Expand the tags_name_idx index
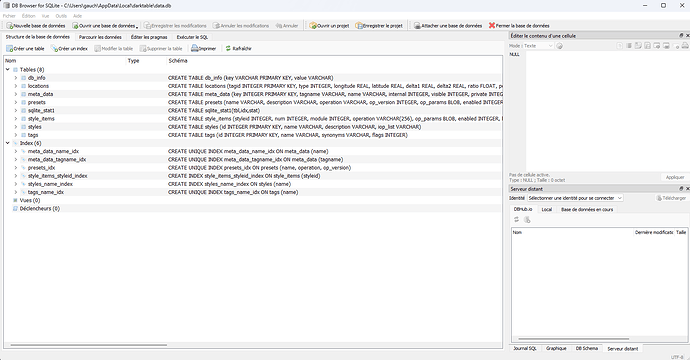Viewport: 690px width, 360px height. pos(16,192)
